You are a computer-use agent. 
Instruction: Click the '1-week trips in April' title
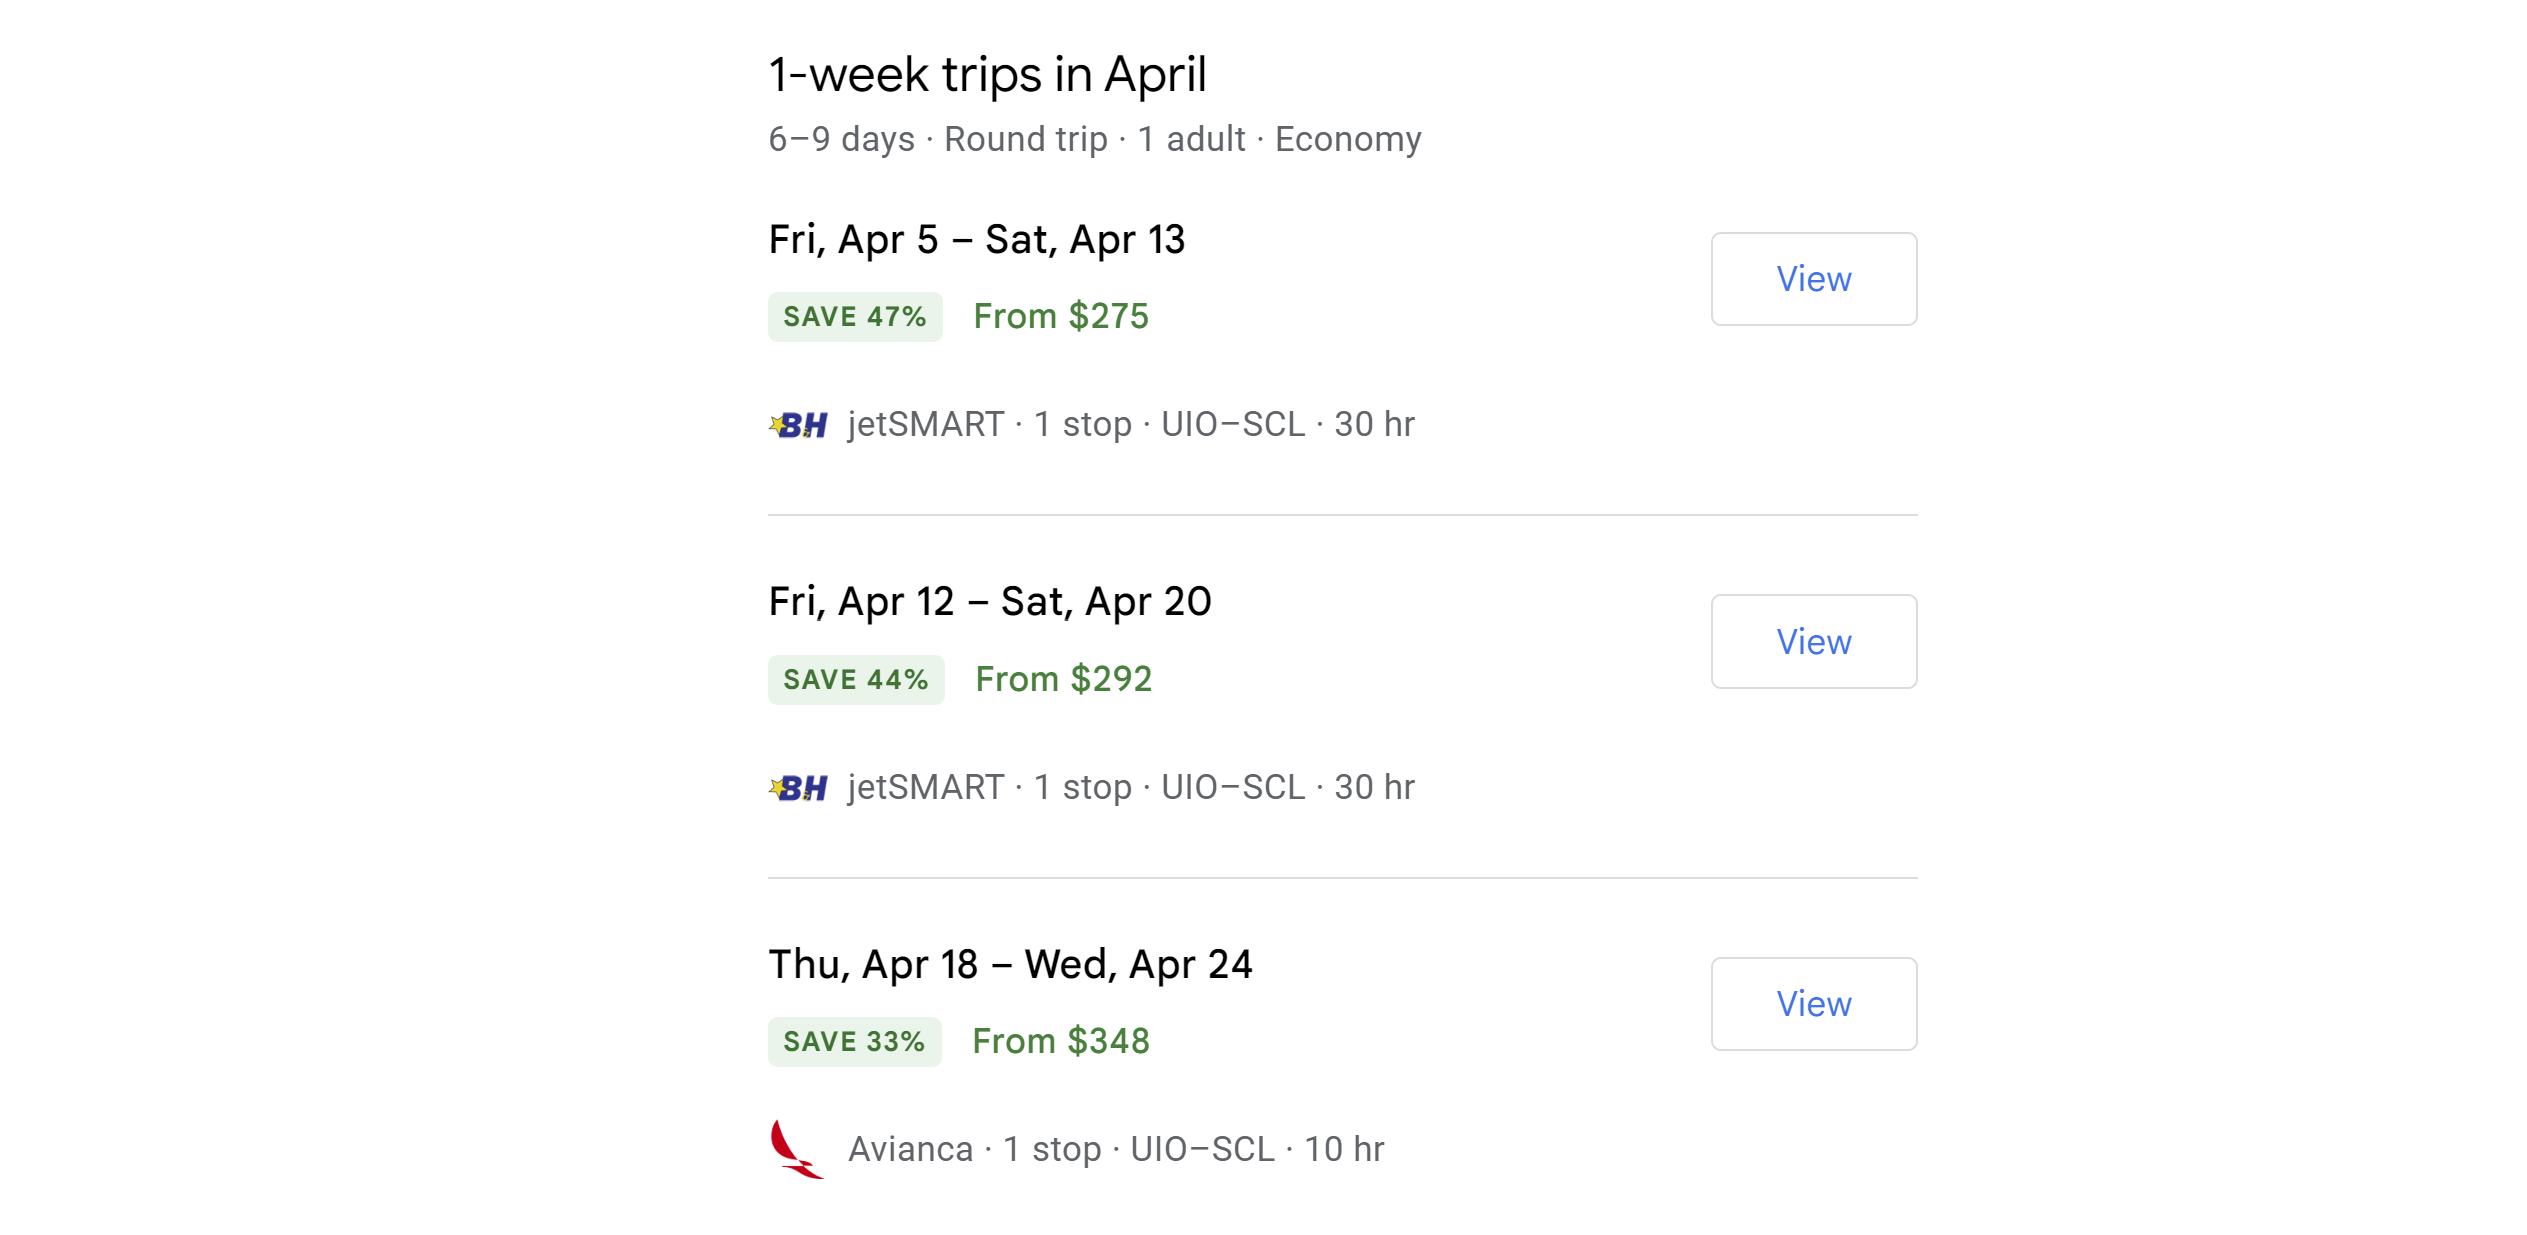point(987,75)
